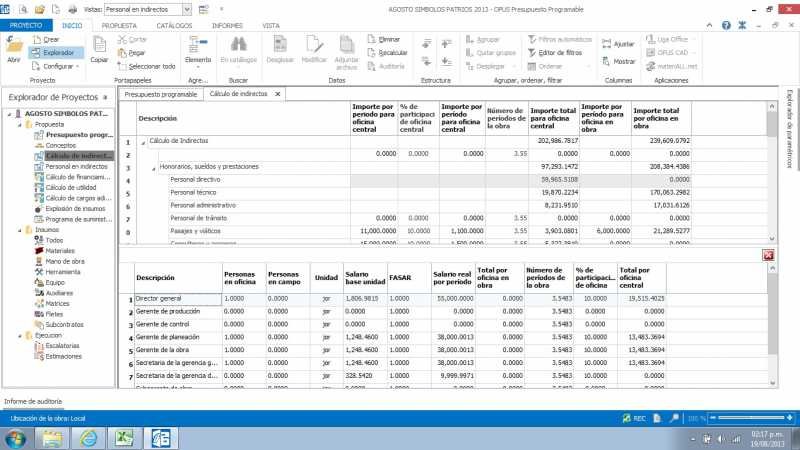Click the Director general description cell
Viewport: 800px width, 450px height.
[176, 299]
